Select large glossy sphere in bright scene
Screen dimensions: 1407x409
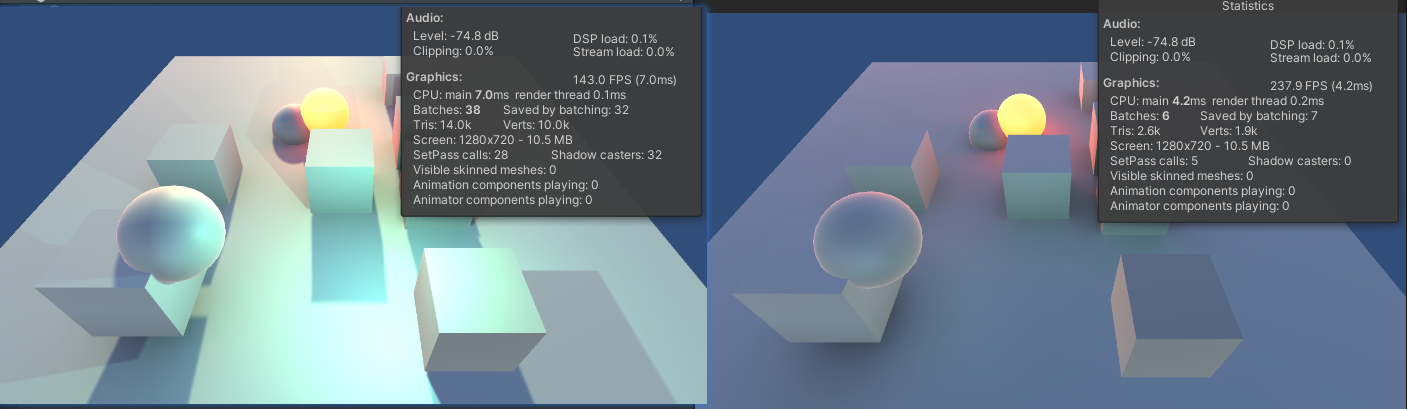[171, 229]
